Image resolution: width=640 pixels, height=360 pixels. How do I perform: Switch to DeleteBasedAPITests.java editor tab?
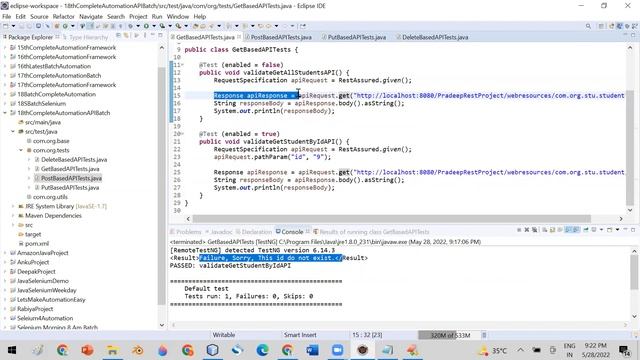(x=435, y=37)
